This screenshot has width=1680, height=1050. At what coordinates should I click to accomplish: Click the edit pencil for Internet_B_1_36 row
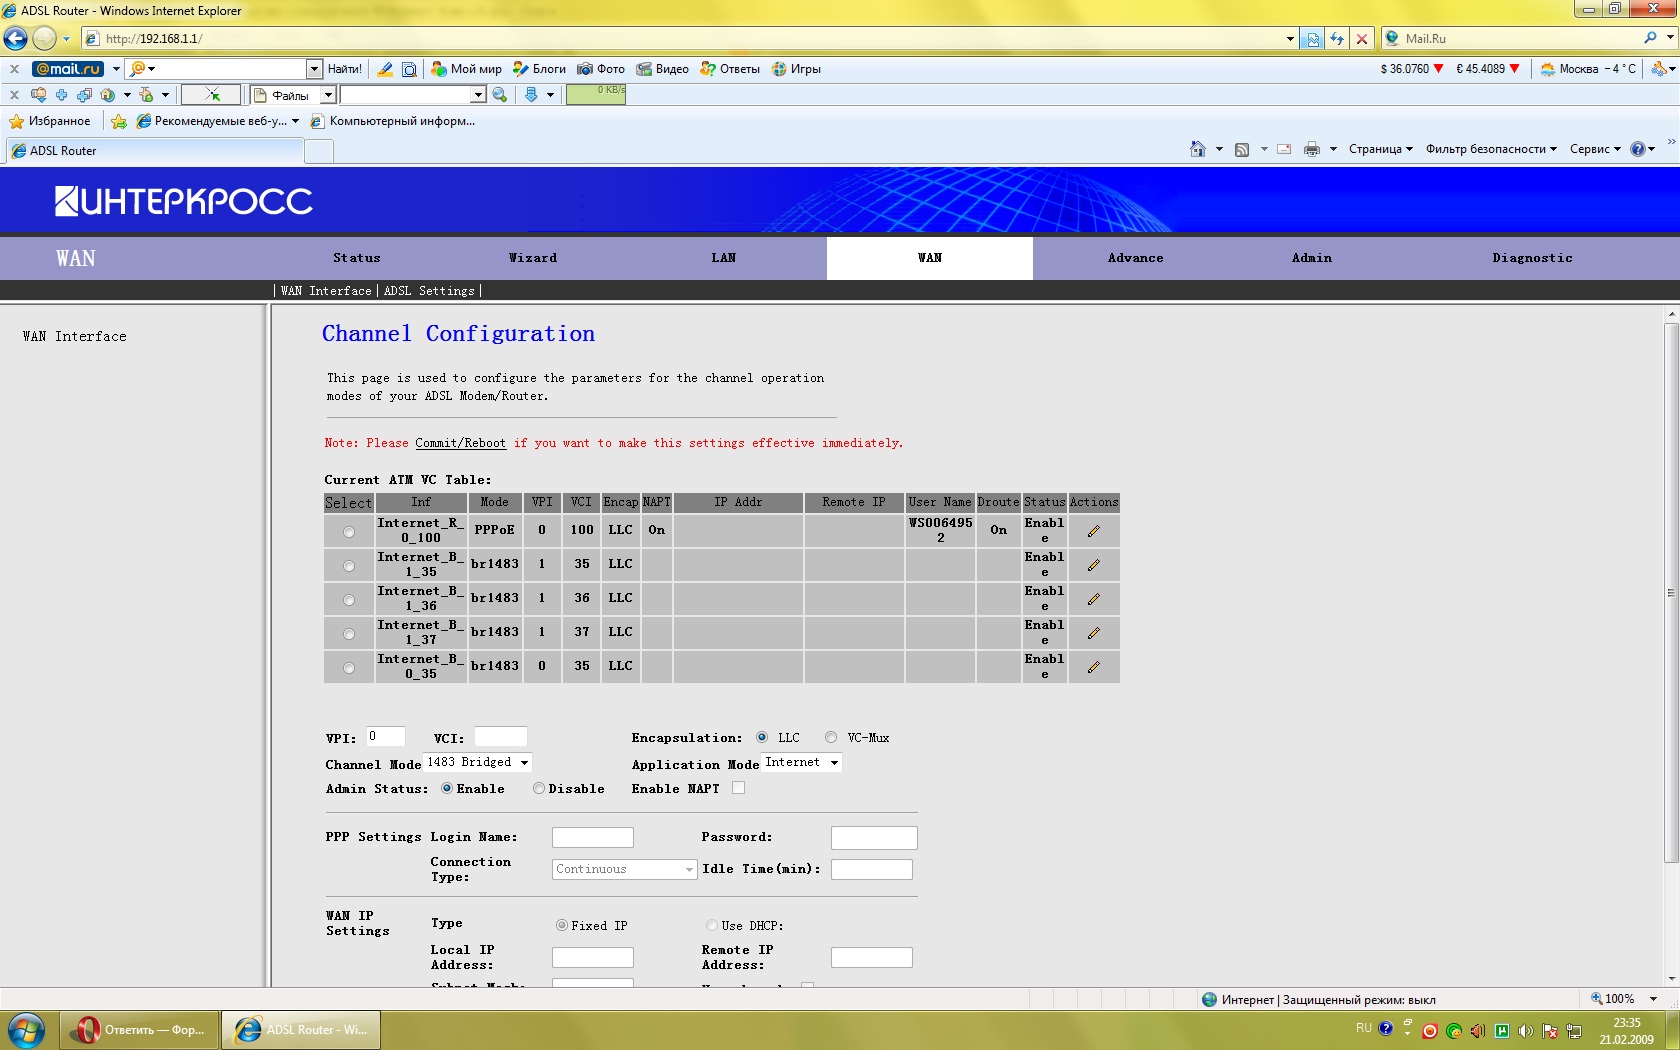1093,599
